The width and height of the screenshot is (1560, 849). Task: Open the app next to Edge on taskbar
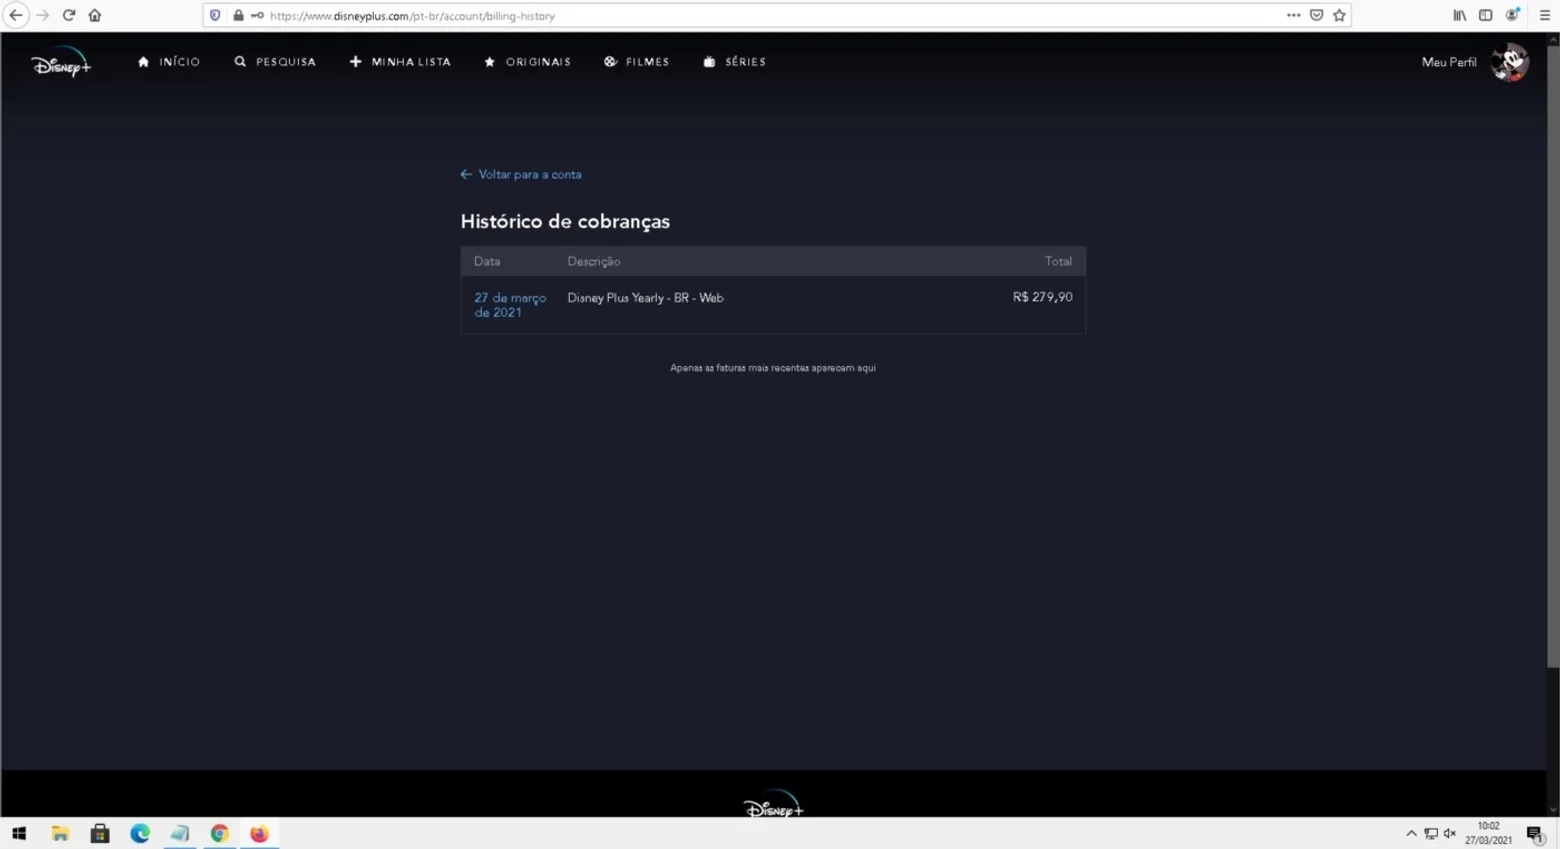180,833
